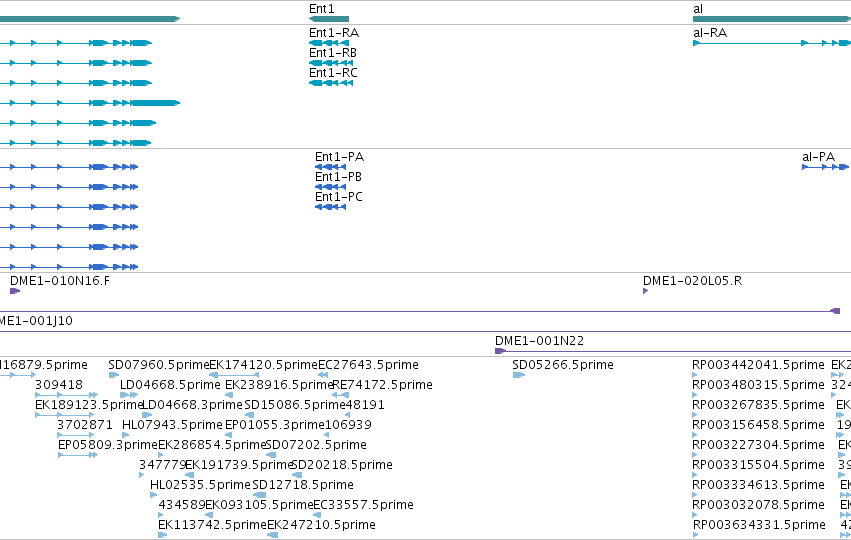The width and height of the screenshot is (851, 540).
Task: Click EP01055.3prime EST label
Action: pyautogui.click(x=275, y=425)
